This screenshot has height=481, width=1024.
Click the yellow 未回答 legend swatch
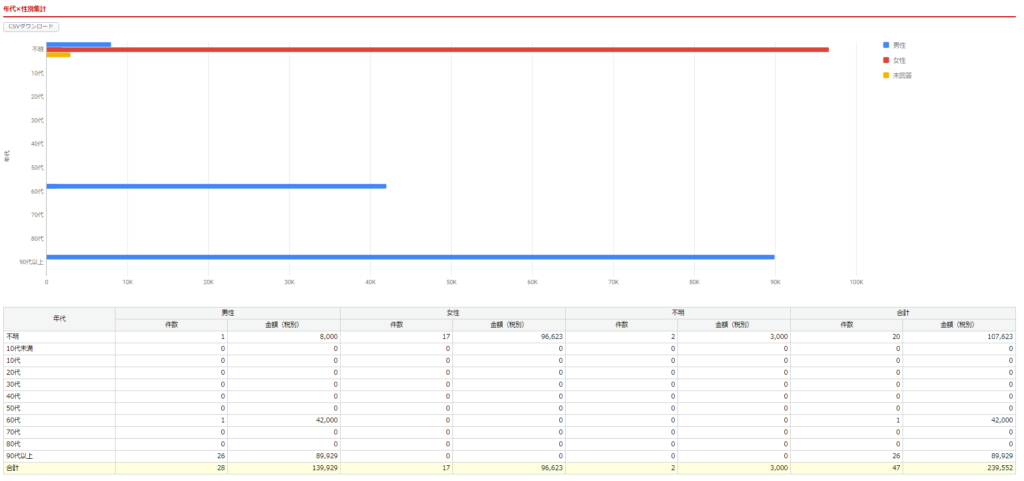coord(886,75)
